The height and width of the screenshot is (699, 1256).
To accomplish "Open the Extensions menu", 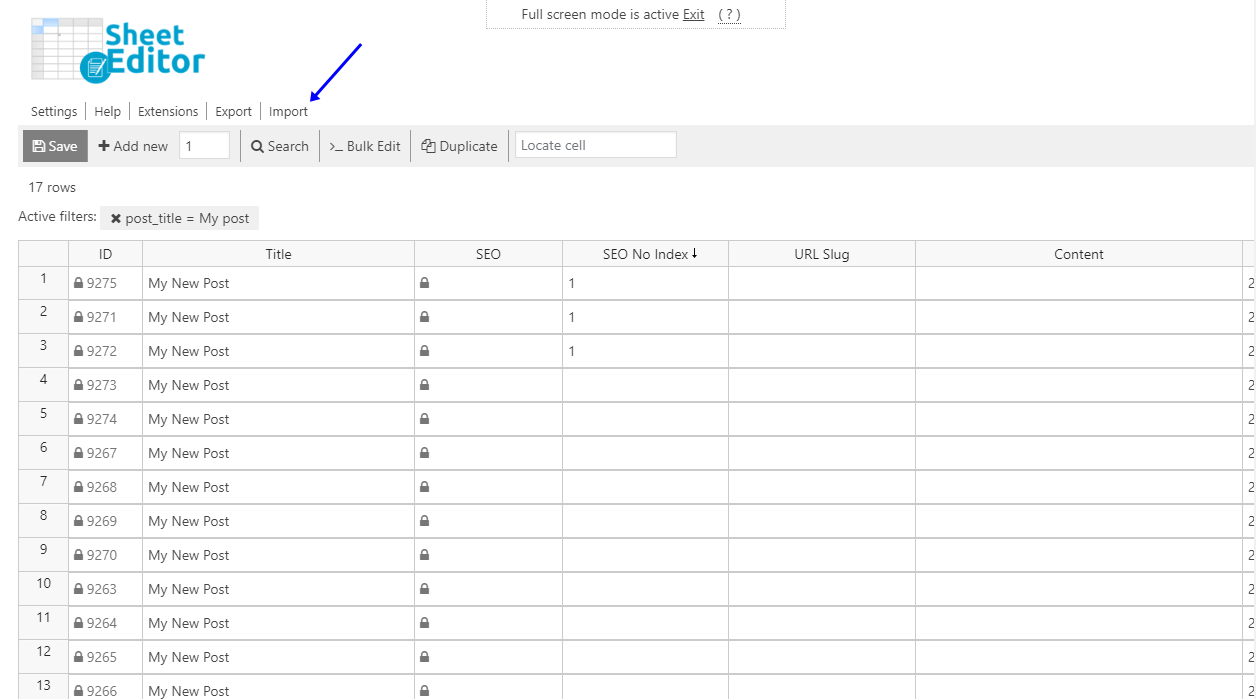I will (x=168, y=112).
